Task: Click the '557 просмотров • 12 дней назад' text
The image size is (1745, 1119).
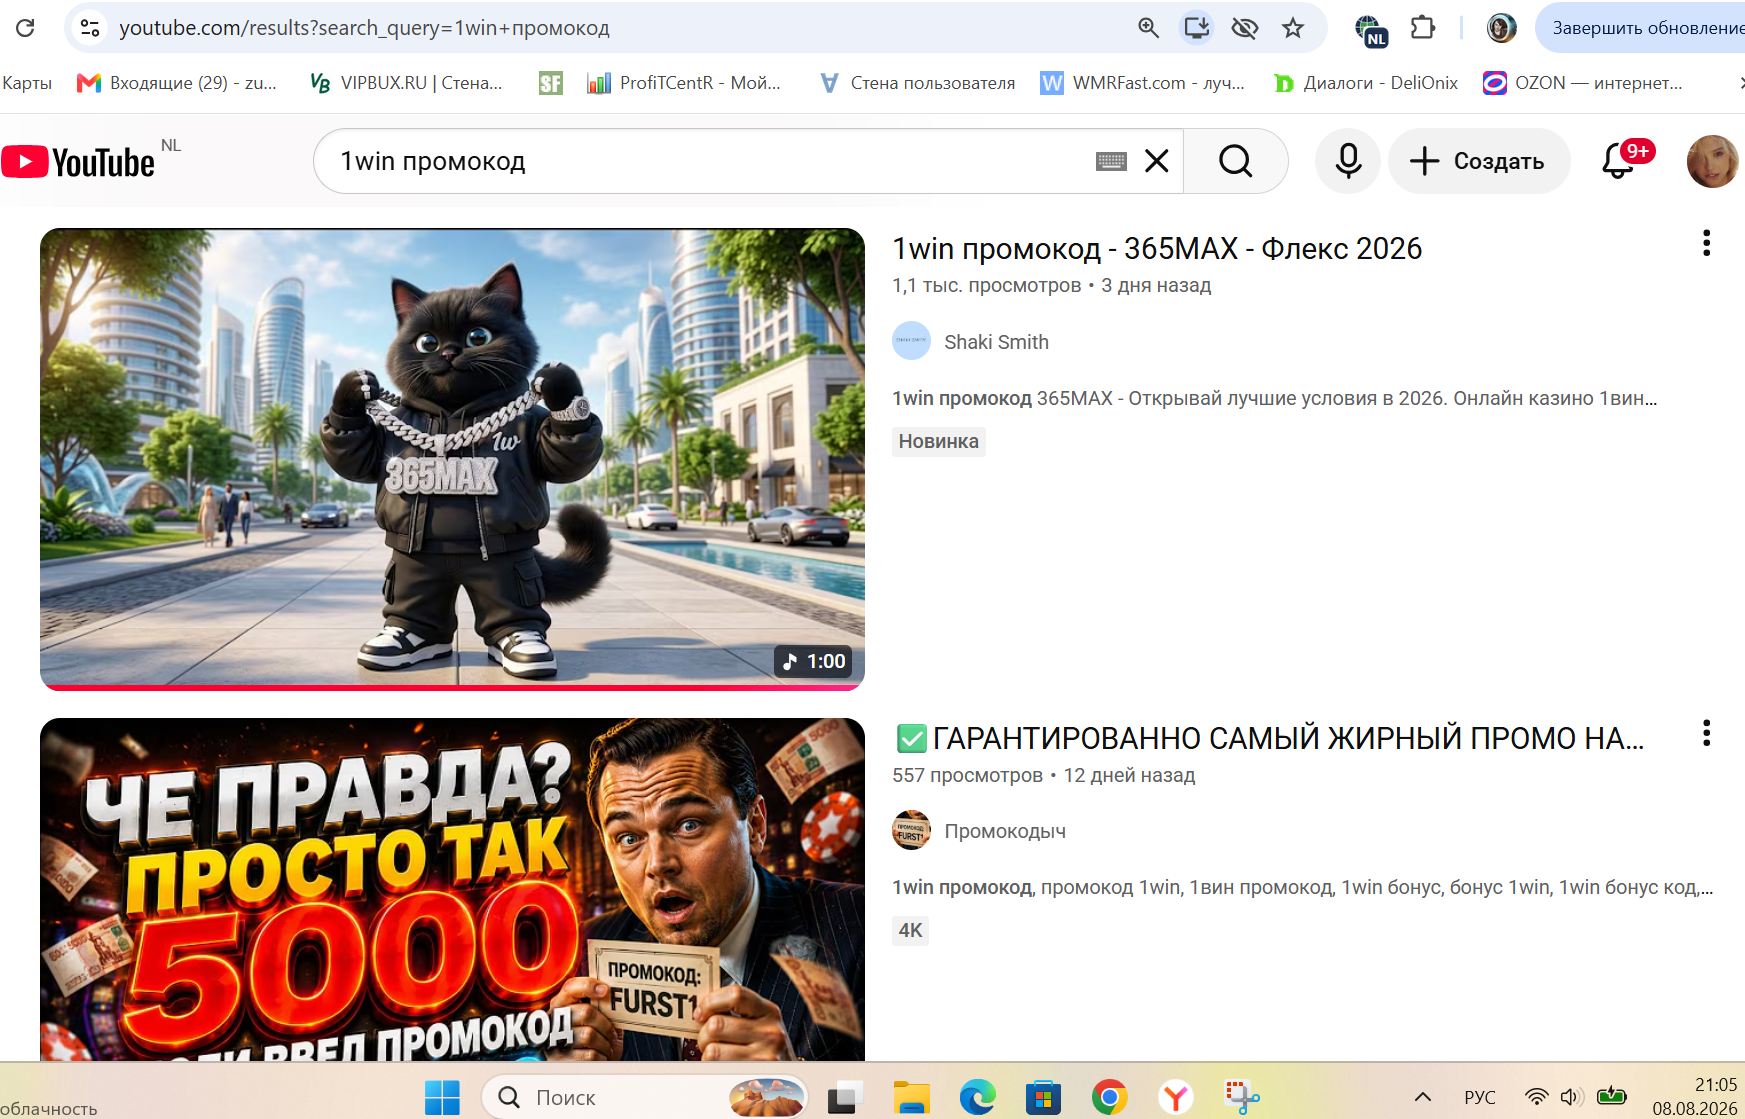Action: click(x=1043, y=775)
